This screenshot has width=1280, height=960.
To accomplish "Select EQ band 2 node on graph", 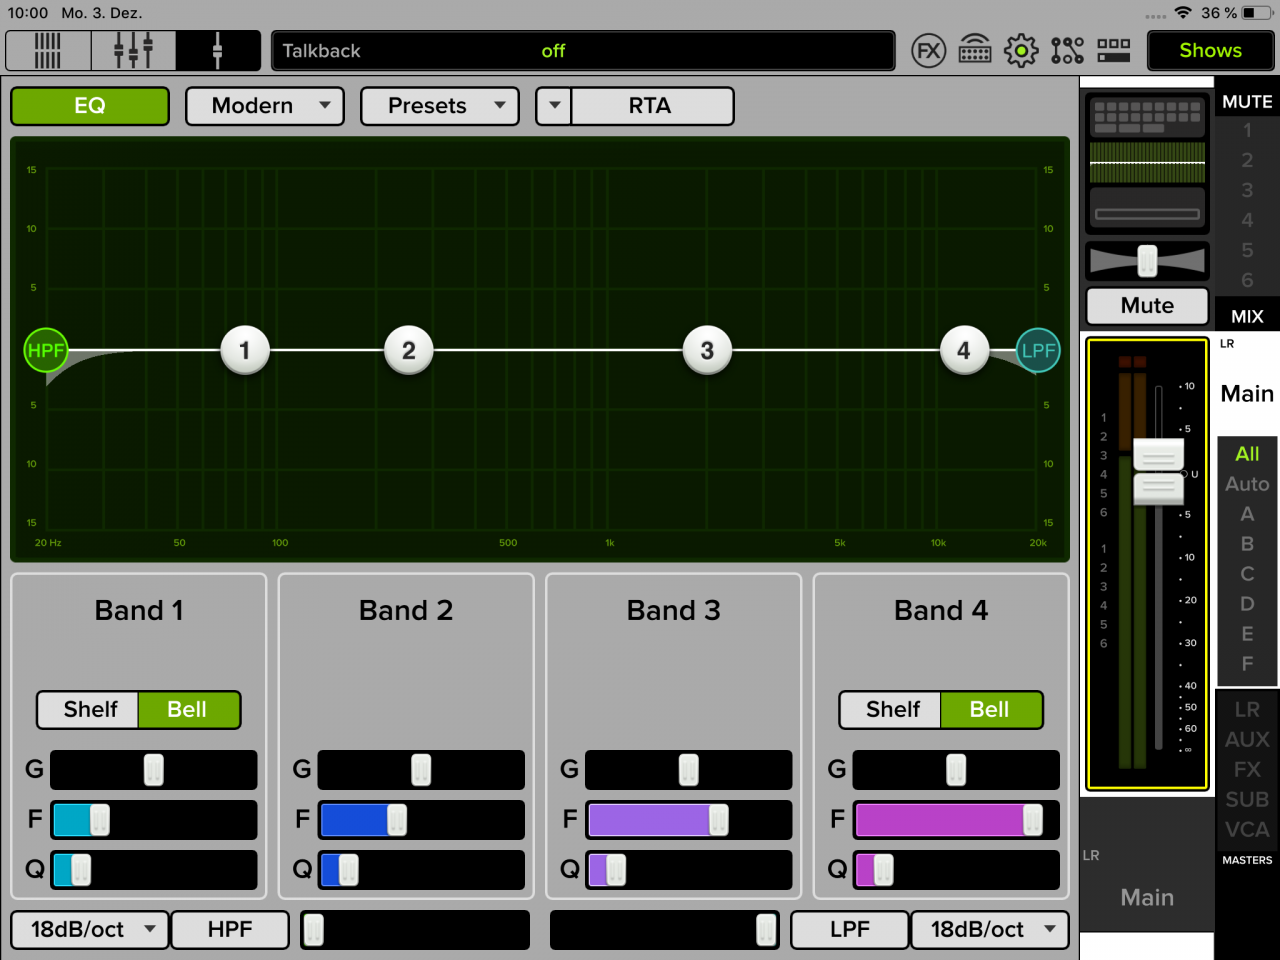I will tap(409, 351).
